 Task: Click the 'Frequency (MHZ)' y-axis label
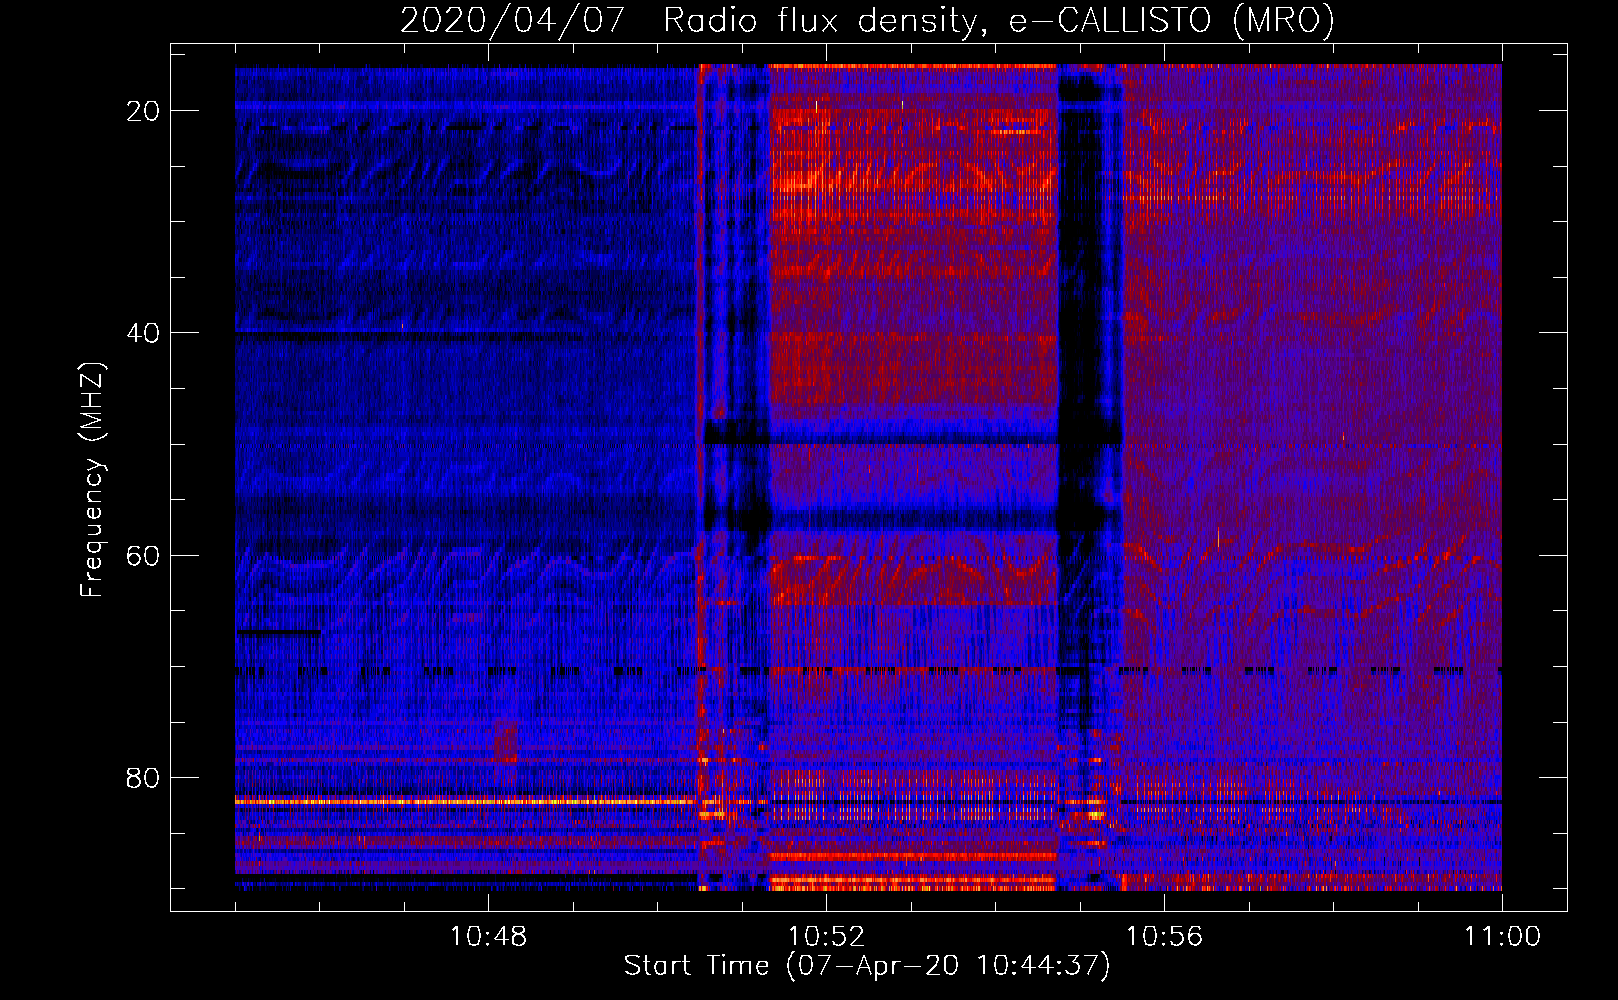coord(92,480)
